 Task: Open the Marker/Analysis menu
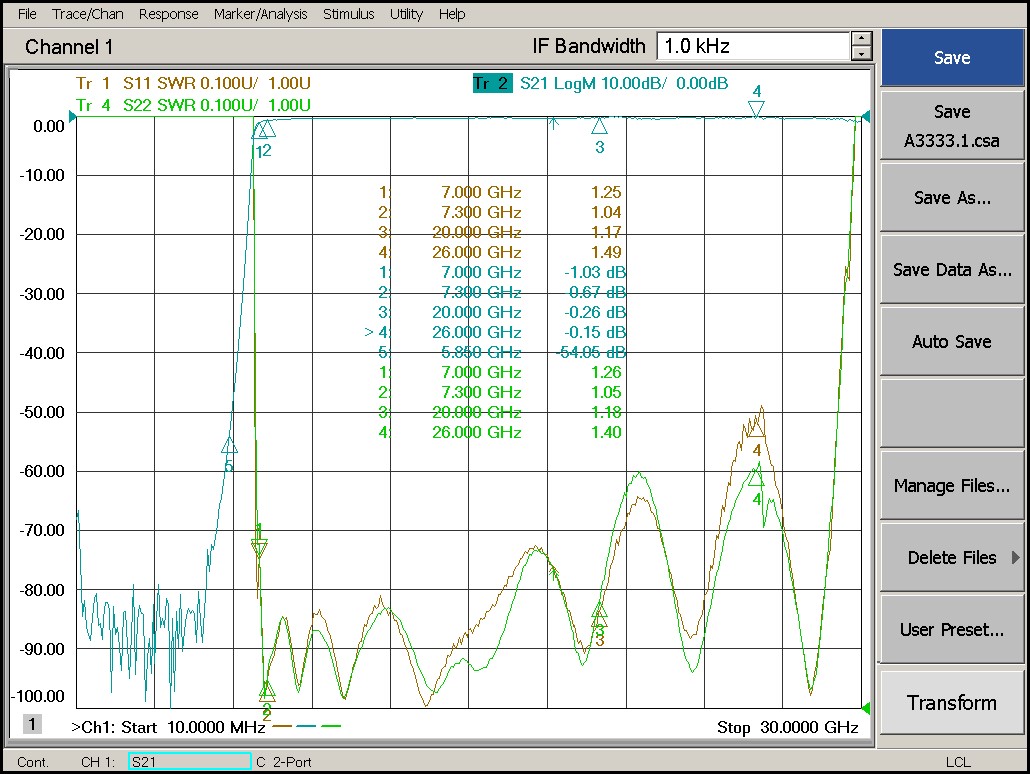[x=261, y=14]
